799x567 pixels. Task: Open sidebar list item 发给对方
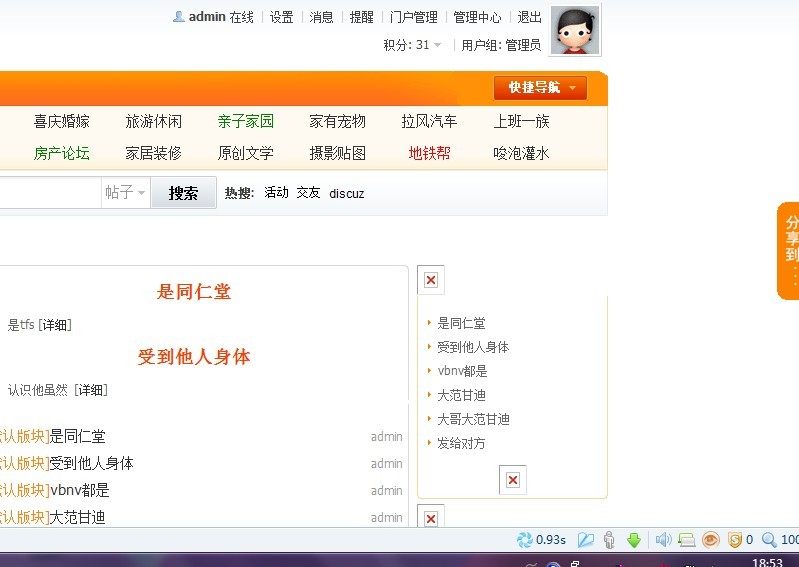[x=461, y=443]
